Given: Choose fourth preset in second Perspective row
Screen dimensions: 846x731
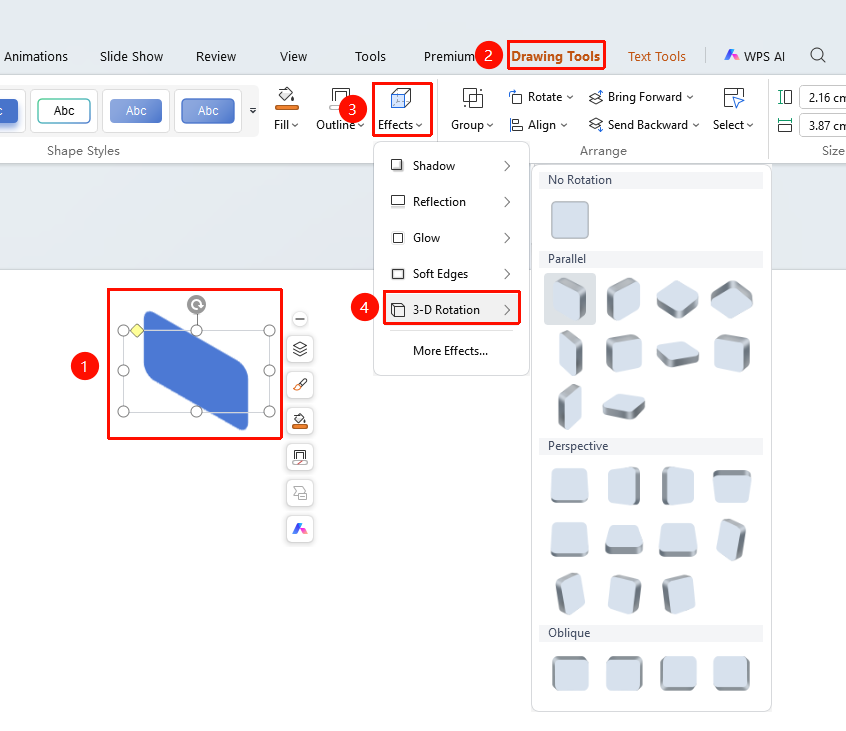Looking at the screenshot, I should pyautogui.click(x=732, y=539).
